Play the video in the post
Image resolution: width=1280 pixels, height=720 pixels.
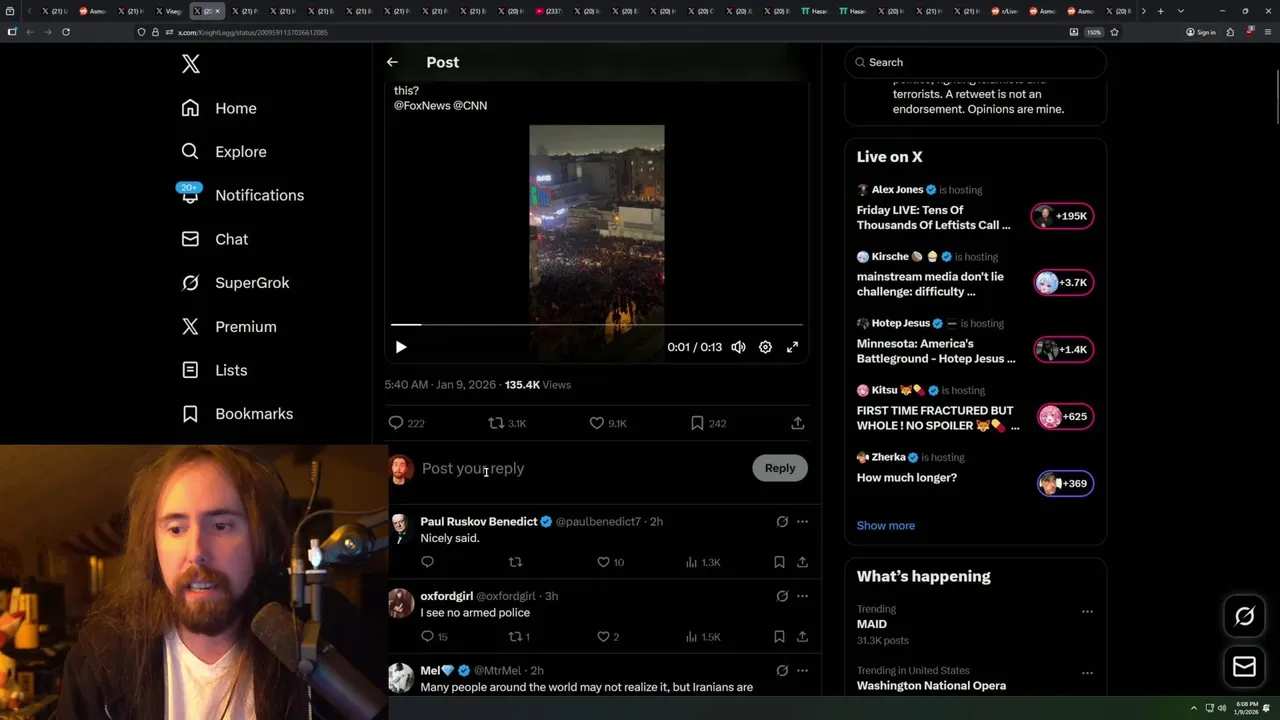[401, 347]
